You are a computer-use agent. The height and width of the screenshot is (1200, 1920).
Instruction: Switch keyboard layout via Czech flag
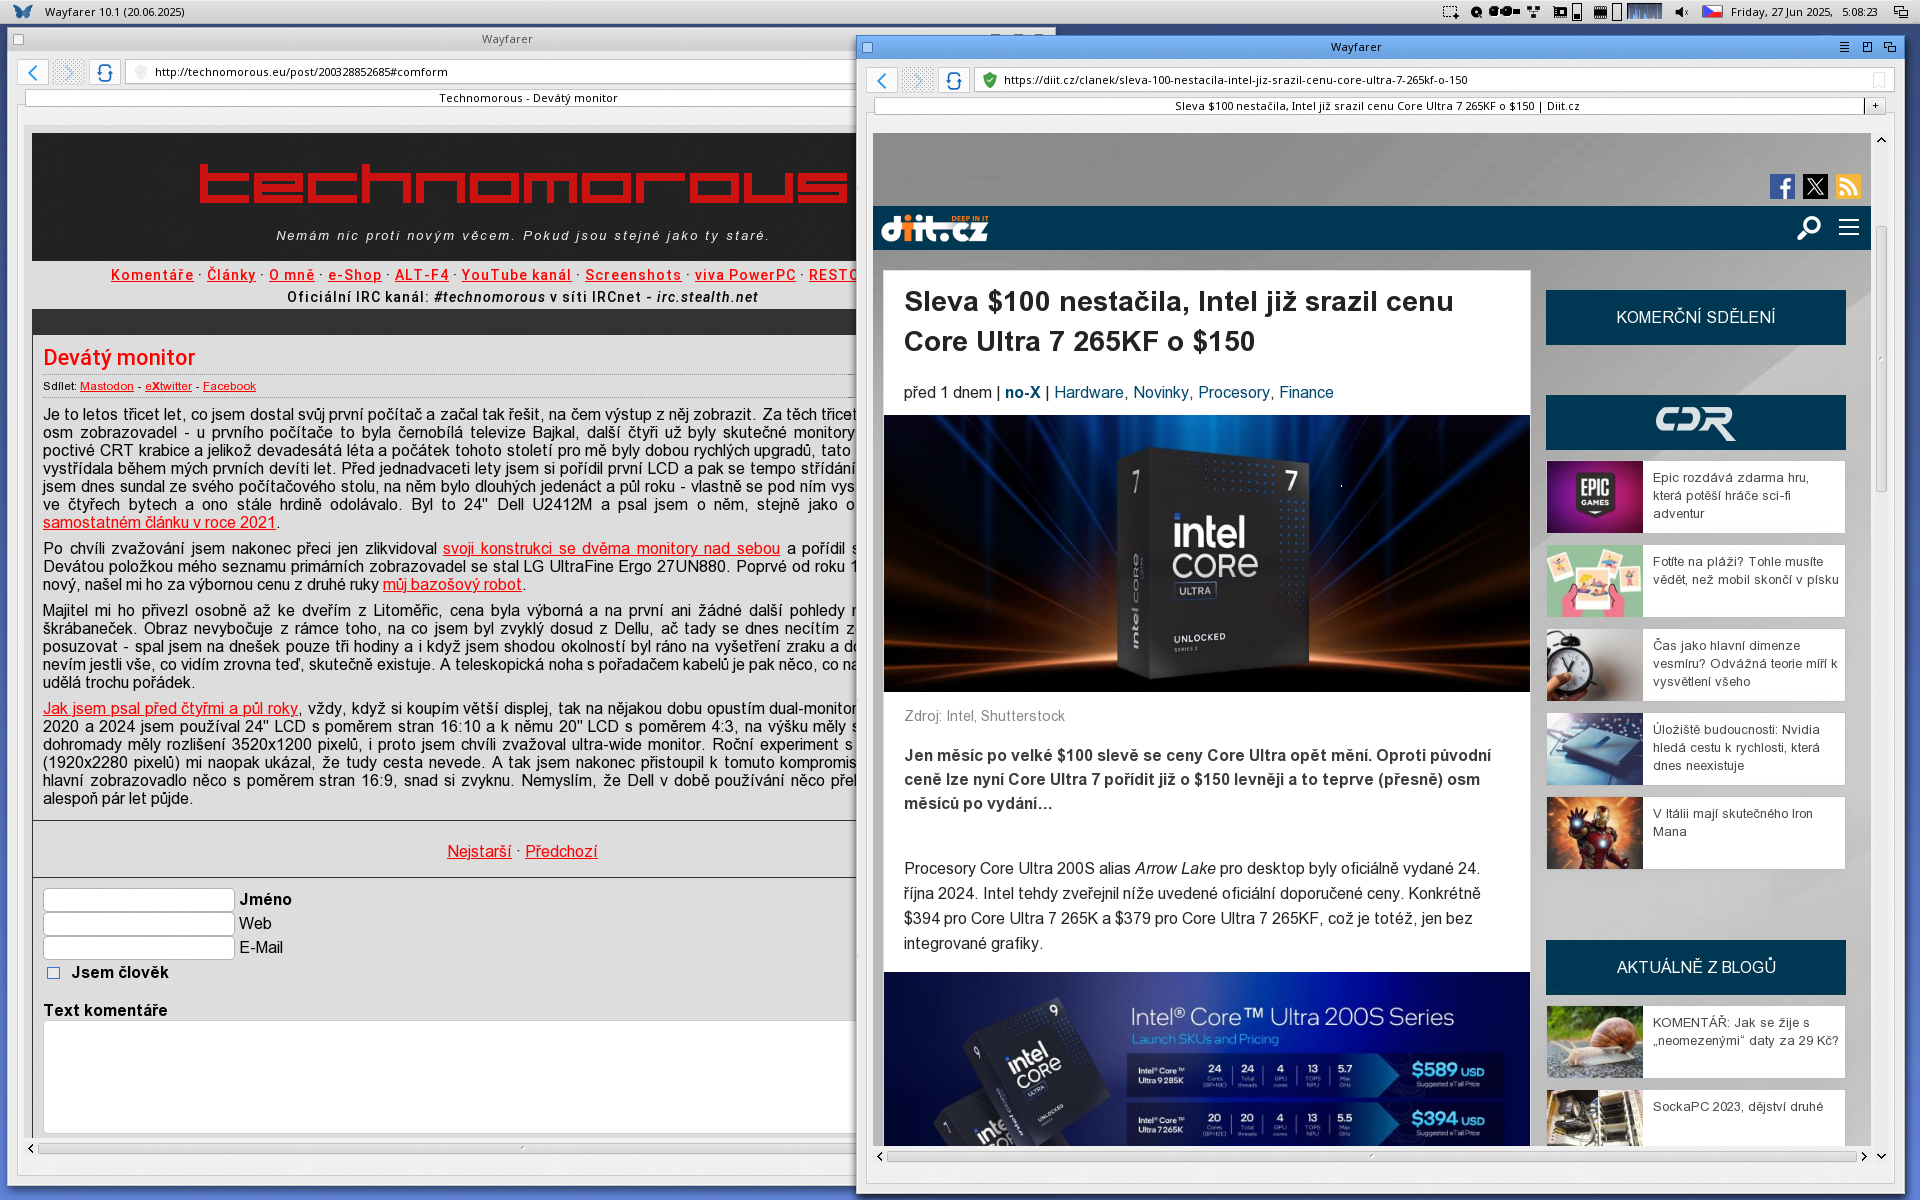pos(1712,12)
